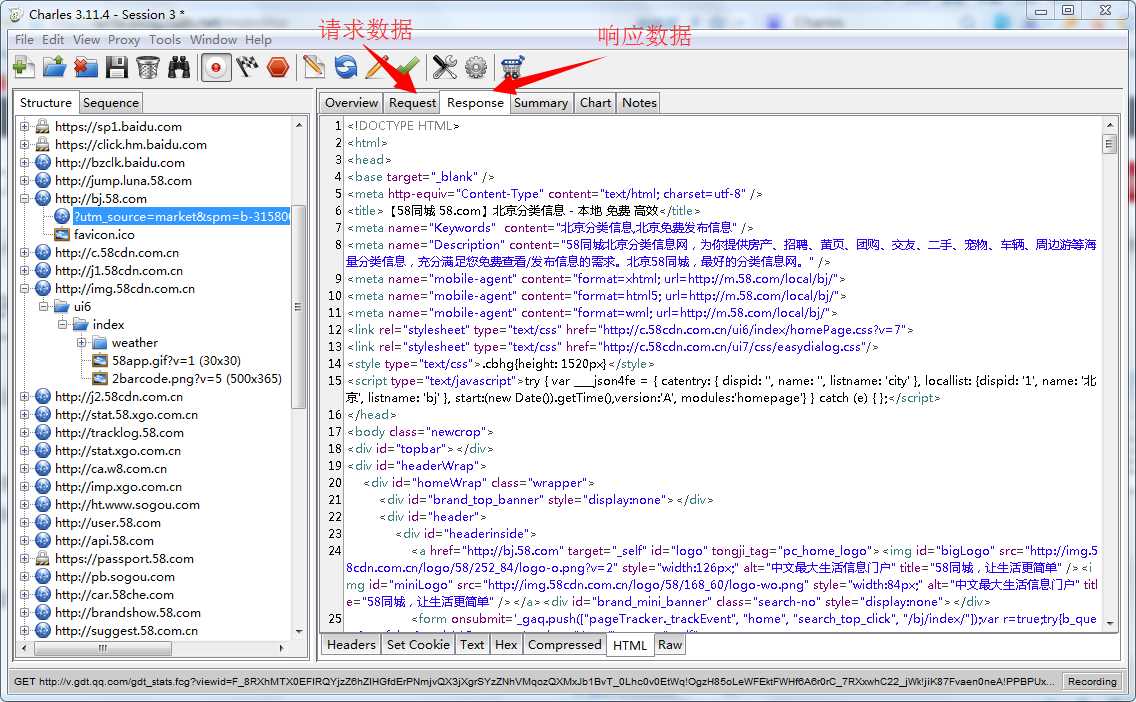Open the File menu
The width and height of the screenshot is (1136, 702).
point(24,39)
